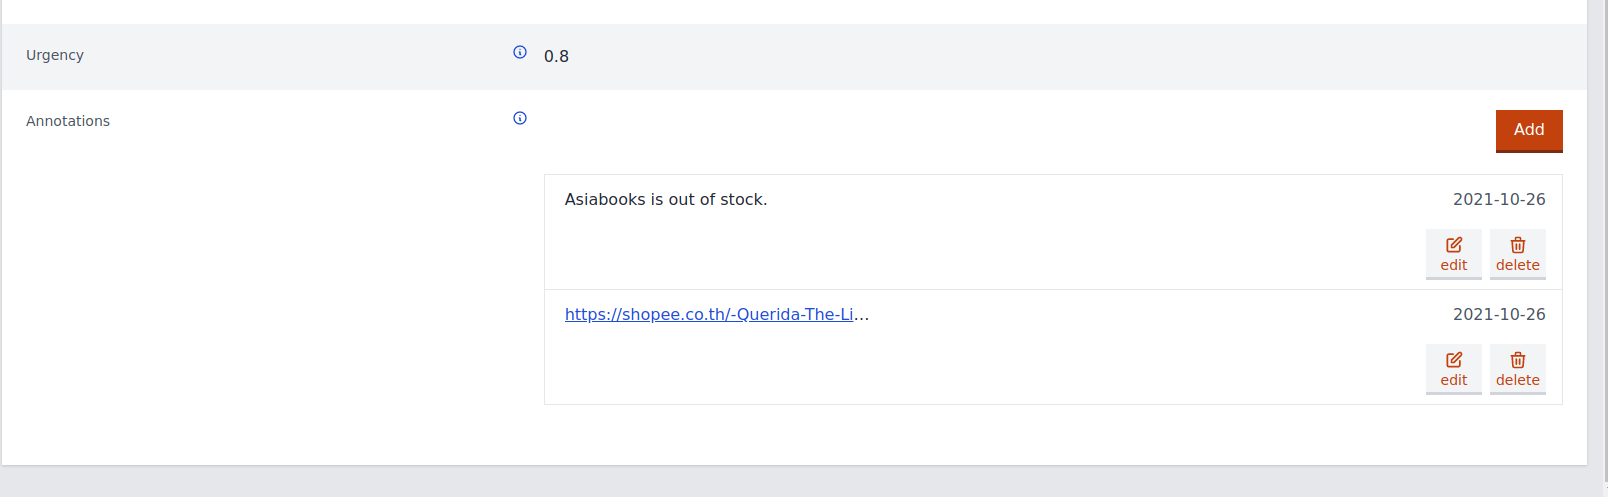Click the trash icon for Asiabooks annotation
Image resolution: width=1608 pixels, height=497 pixels.
point(1518,245)
